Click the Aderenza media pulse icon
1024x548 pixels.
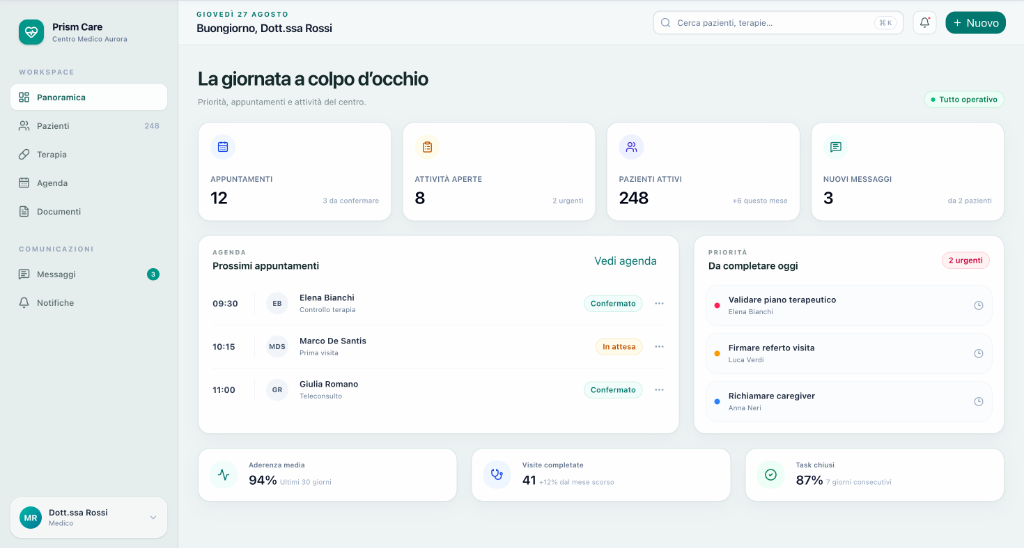pyautogui.click(x=223, y=475)
